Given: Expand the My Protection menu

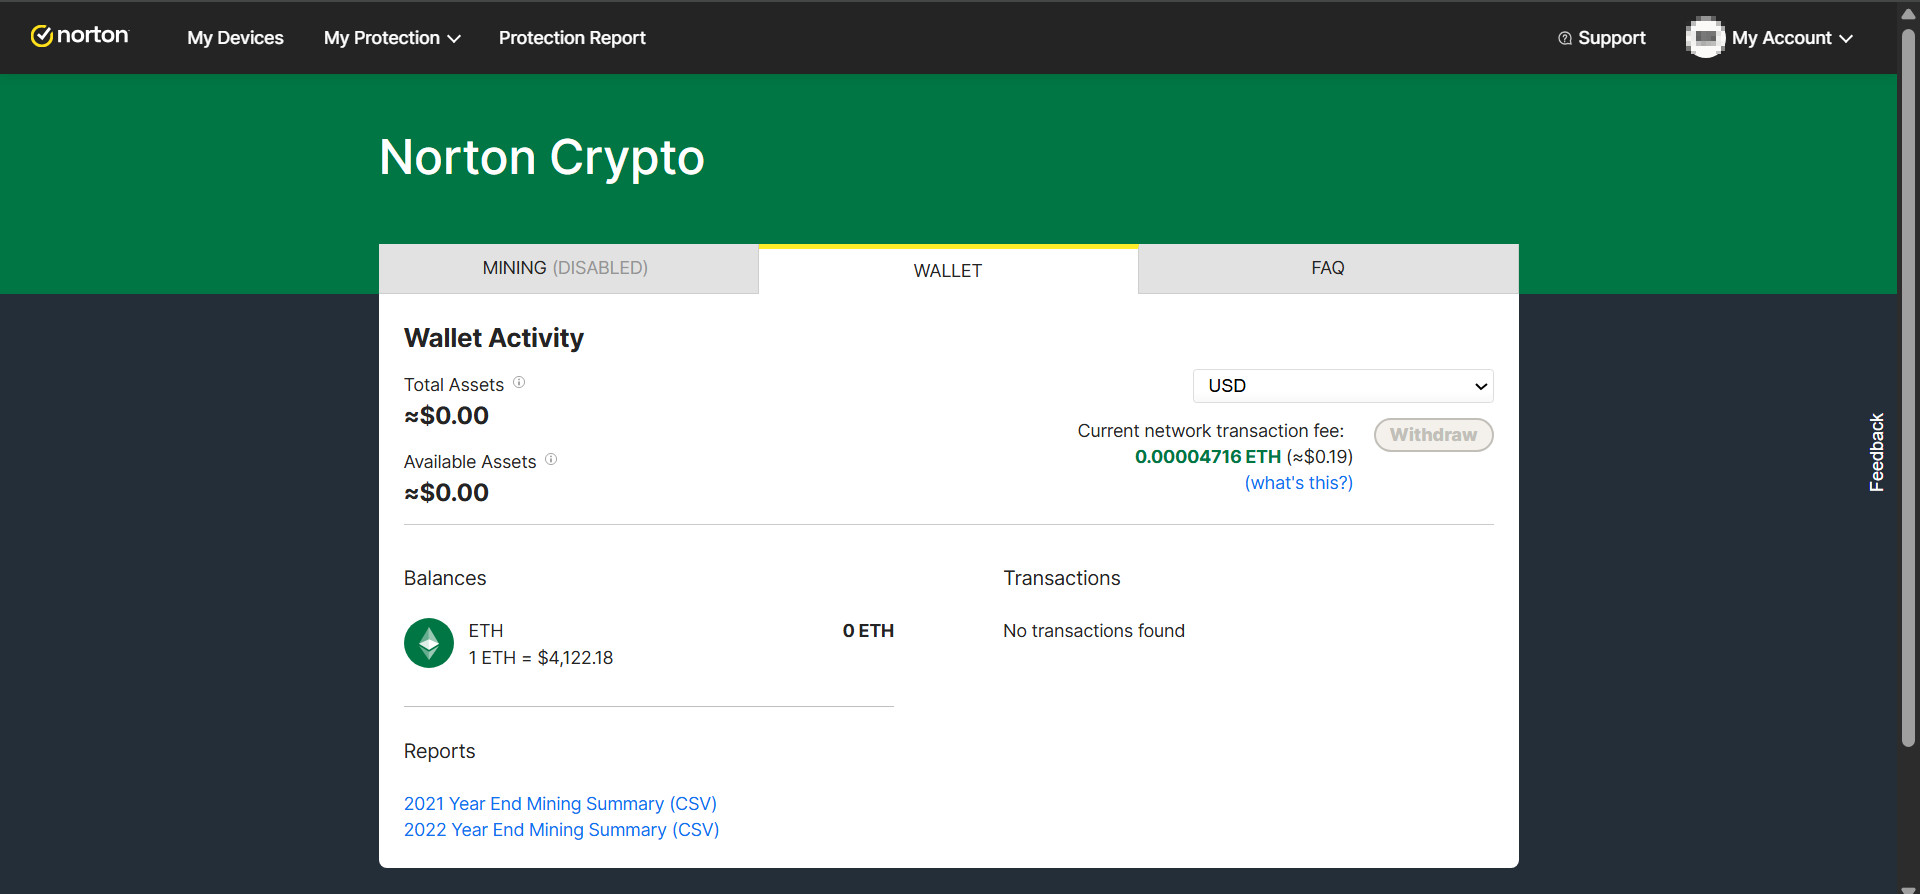Looking at the screenshot, I should pos(392,38).
